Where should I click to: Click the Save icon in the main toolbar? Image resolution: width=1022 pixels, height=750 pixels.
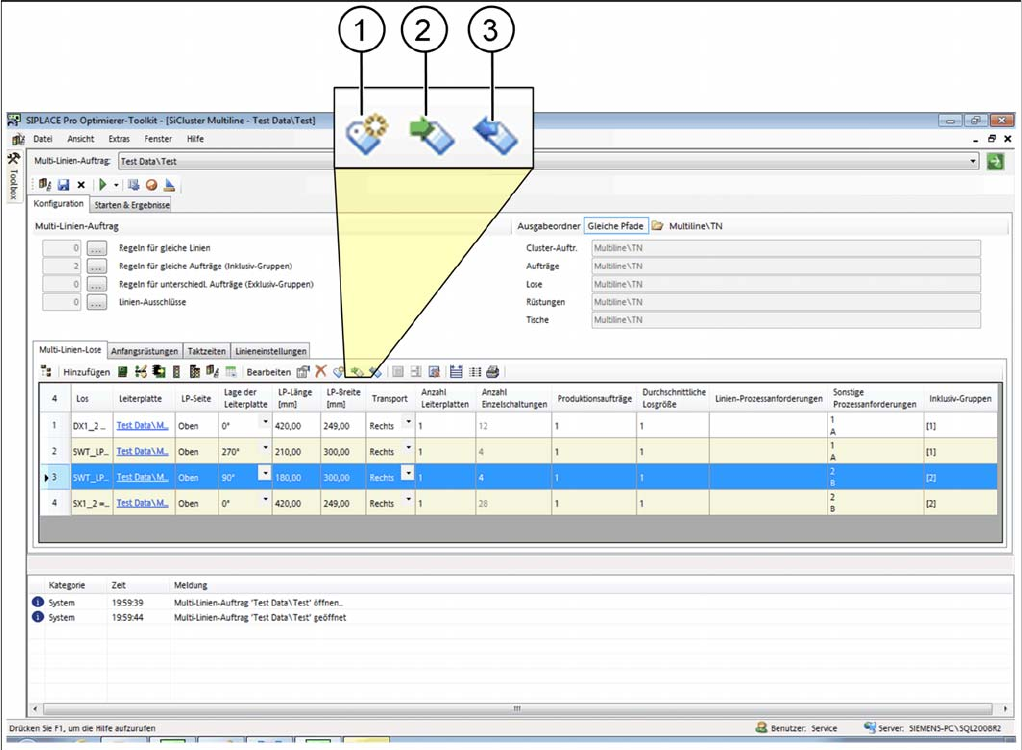[63, 185]
